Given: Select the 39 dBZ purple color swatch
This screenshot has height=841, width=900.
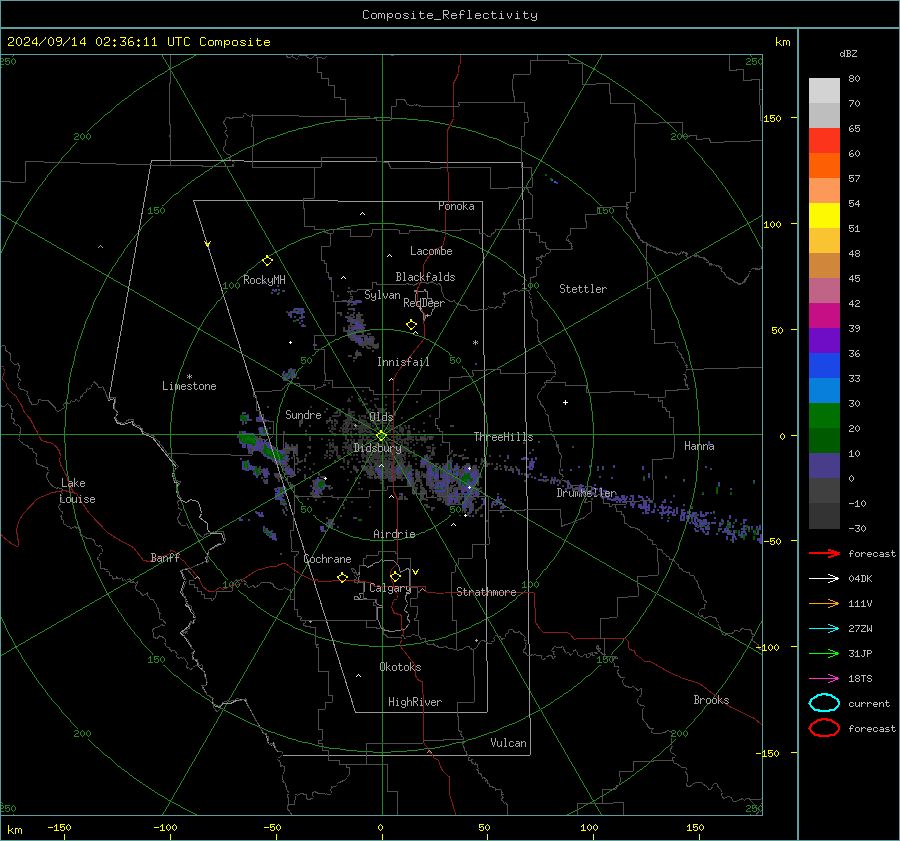Looking at the screenshot, I should pos(824,340).
